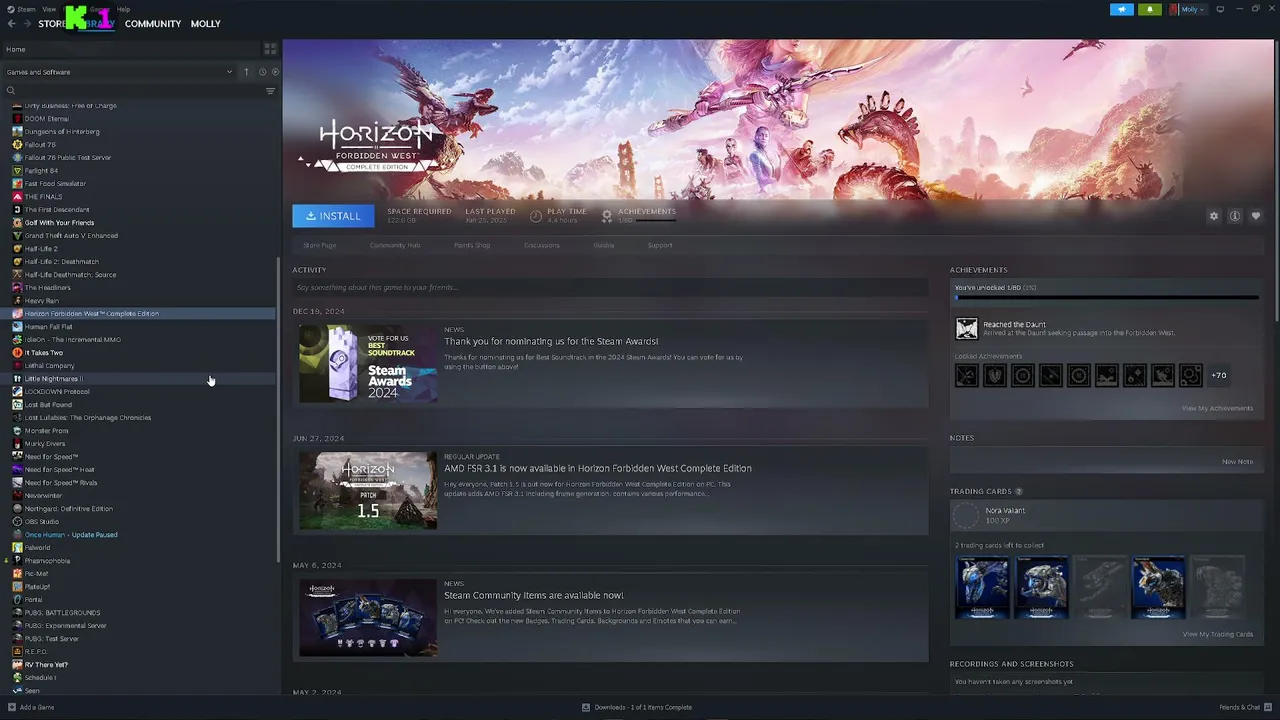The width and height of the screenshot is (1280, 720).
Task: Open the news megaphone announcements
Action: [1121, 9]
